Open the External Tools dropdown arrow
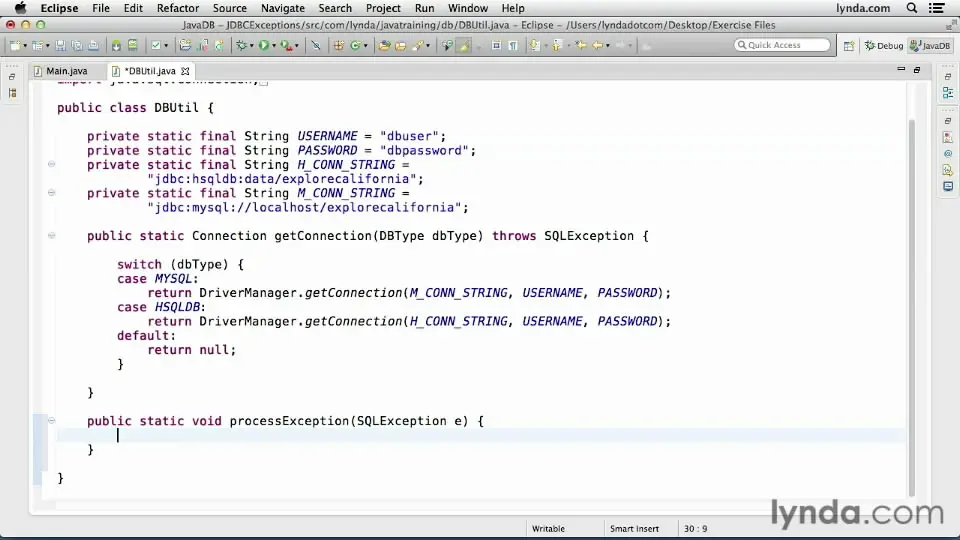Viewport: 960px width, 540px height. click(x=296, y=46)
